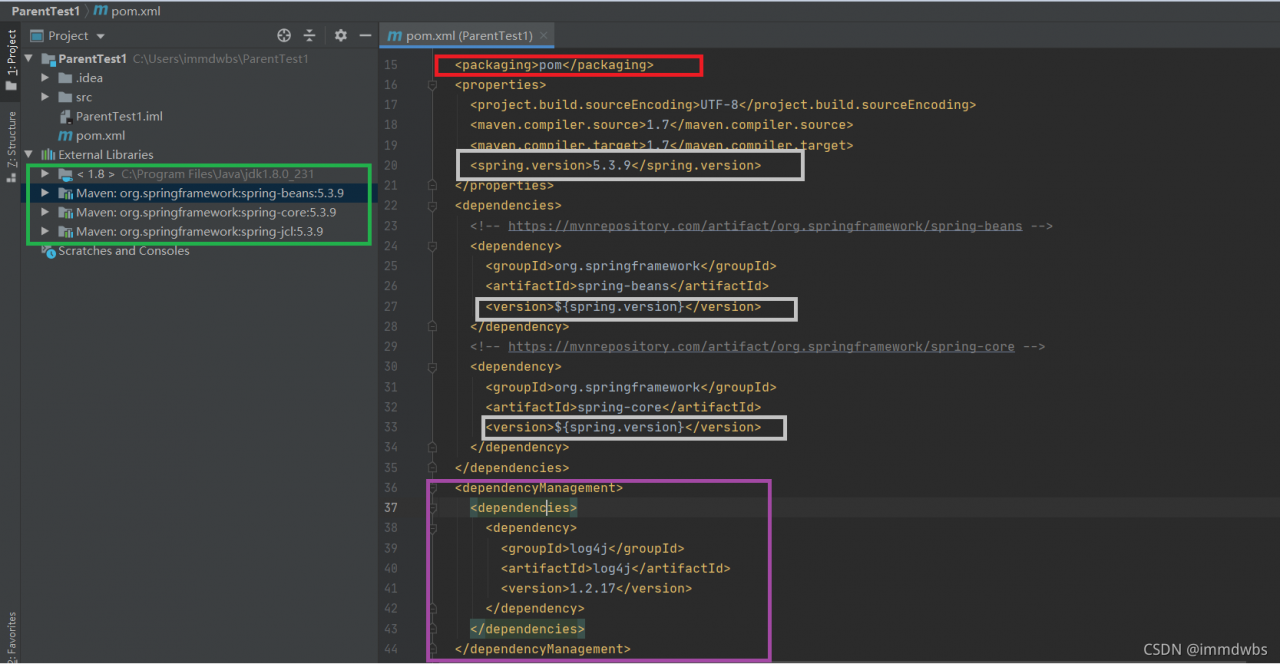Open the spring-beans mvnrepository link
The height and width of the screenshot is (664, 1280).
765,226
